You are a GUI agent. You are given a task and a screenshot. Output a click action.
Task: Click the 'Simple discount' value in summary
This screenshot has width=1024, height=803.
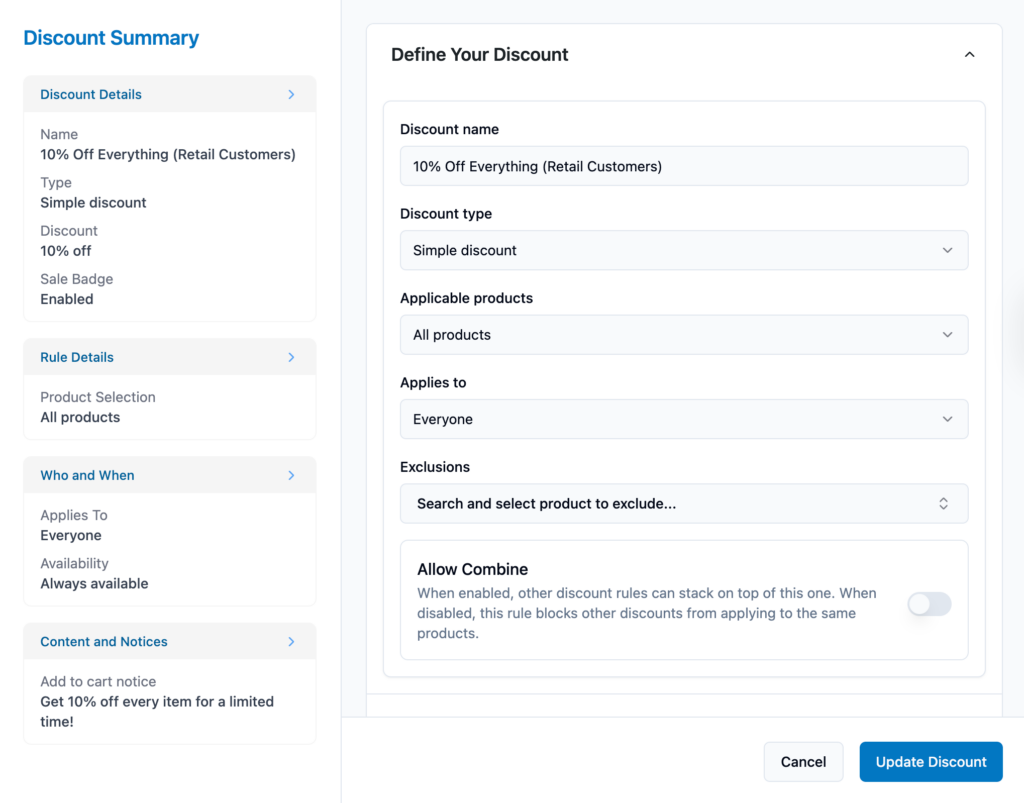(93, 203)
